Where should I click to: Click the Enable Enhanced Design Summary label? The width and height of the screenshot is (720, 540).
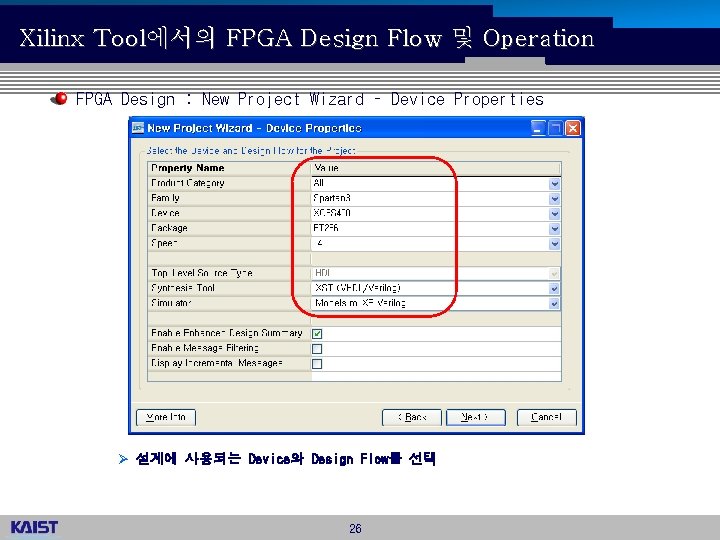[x=227, y=333]
